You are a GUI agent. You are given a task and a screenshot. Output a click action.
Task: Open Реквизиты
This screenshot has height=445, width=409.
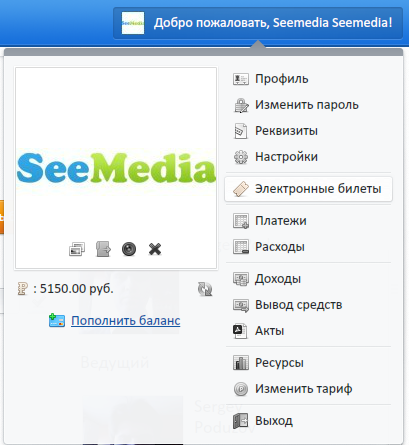[286, 131]
